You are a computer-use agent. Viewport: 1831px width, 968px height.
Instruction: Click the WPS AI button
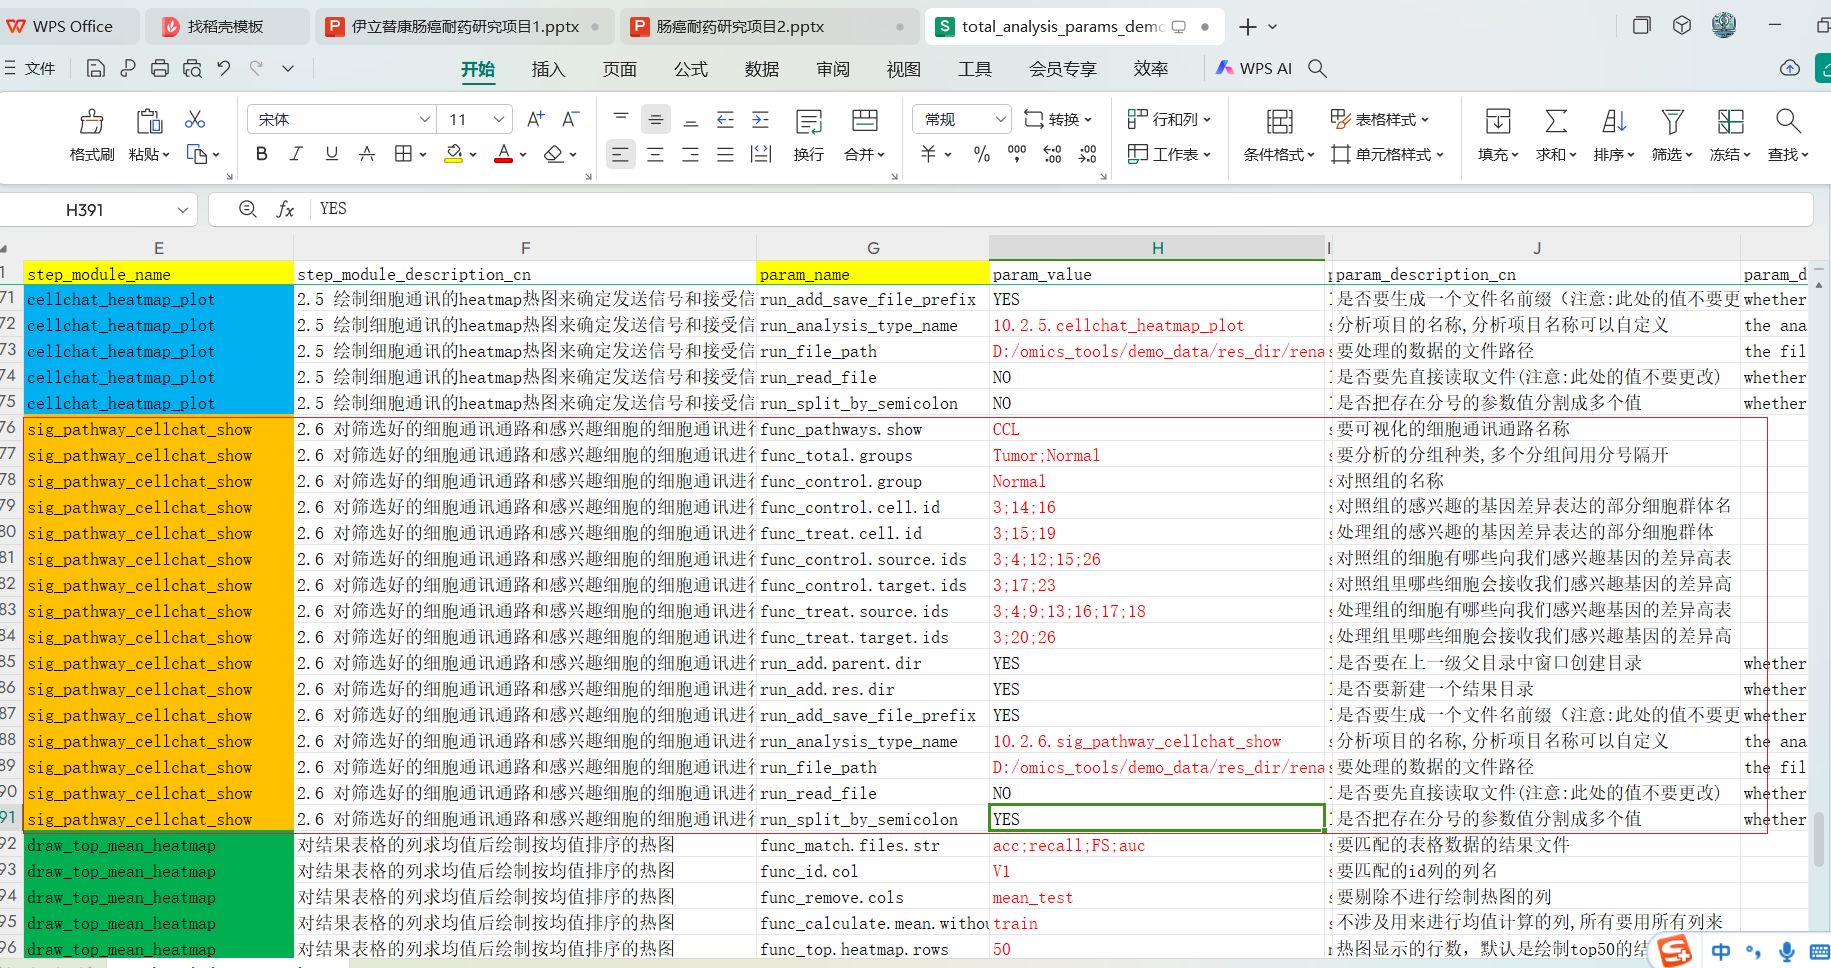tap(1254, 68)
